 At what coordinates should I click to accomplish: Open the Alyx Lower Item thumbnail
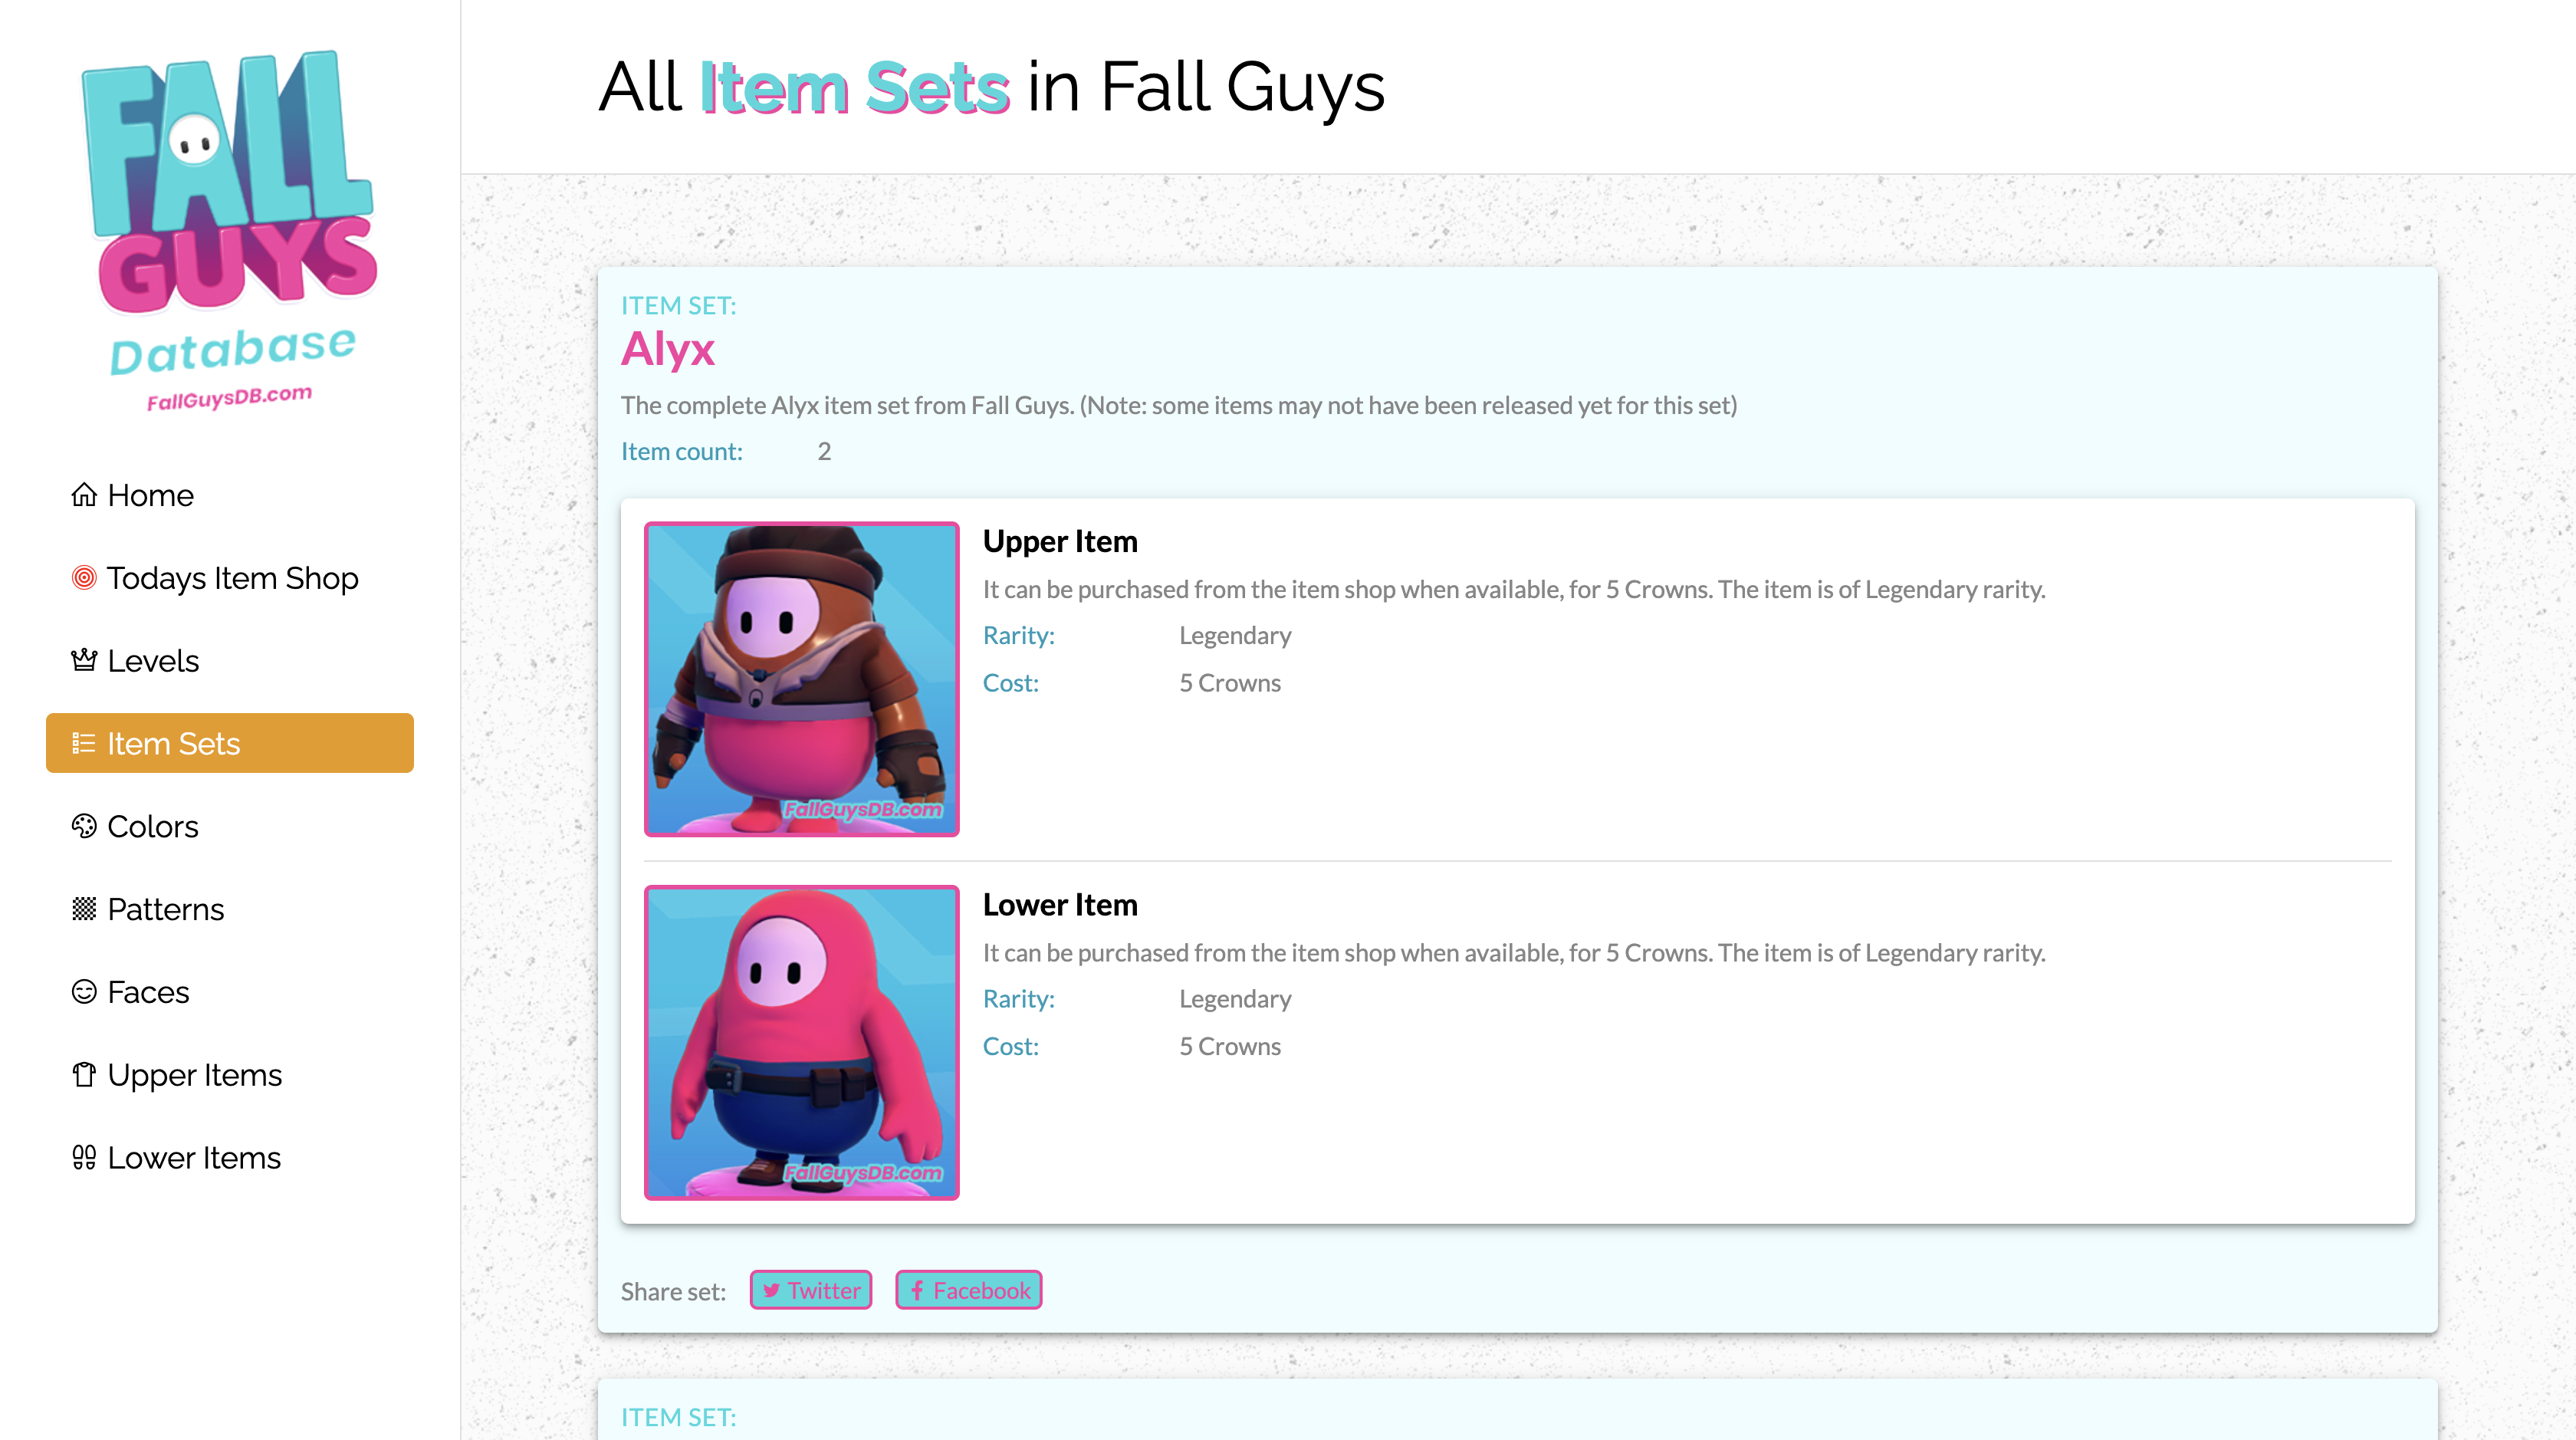(x=801, y=1042)
